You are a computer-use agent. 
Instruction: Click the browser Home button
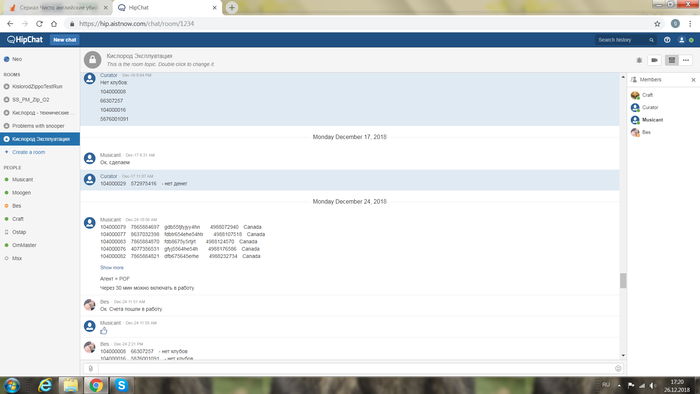pyautogui.click(x=54, y=24)
